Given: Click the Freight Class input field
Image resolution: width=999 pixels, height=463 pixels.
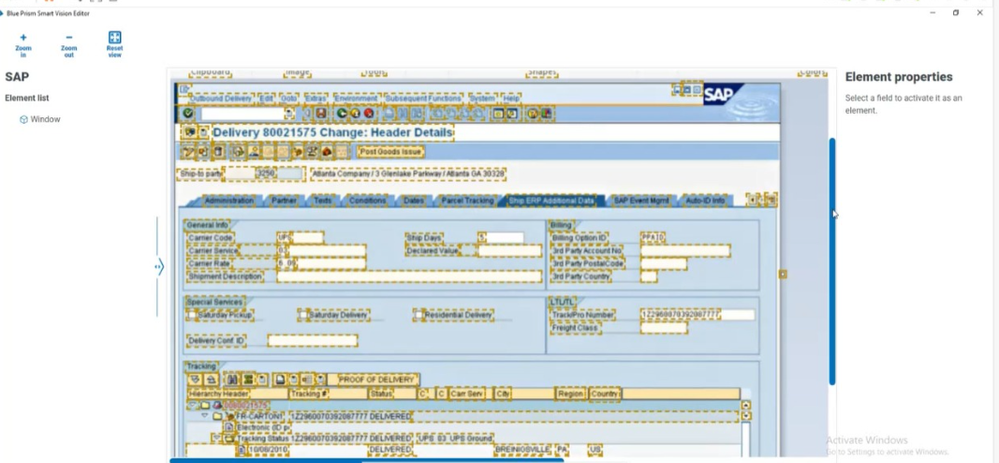Looking at the screenshot, I should click(x=664, y=328).
